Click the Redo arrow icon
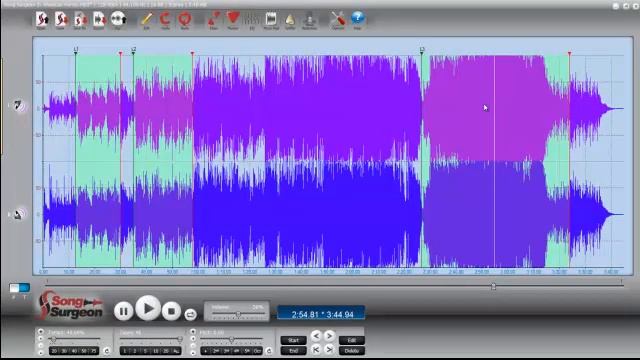 point(184,19)
